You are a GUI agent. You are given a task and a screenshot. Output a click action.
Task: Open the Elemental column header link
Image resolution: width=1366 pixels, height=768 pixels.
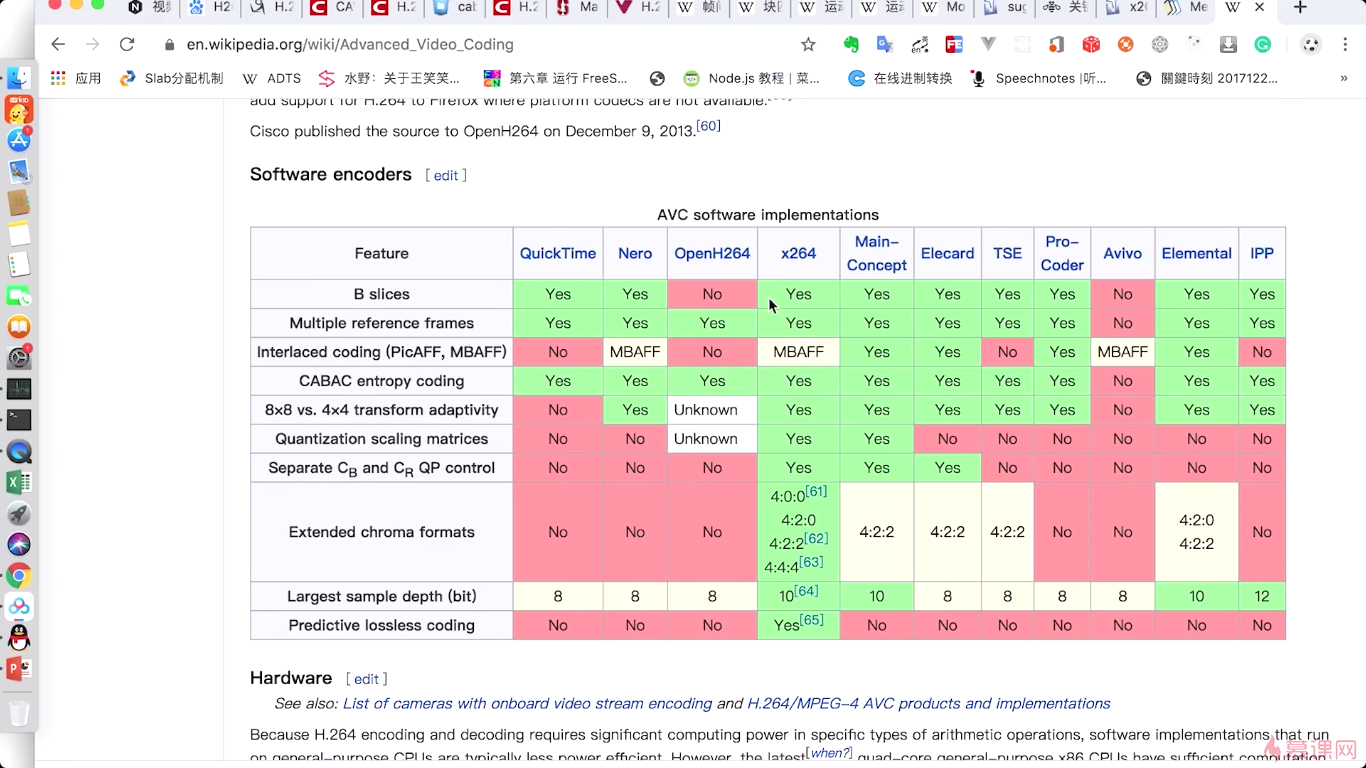coord(1197,254)
